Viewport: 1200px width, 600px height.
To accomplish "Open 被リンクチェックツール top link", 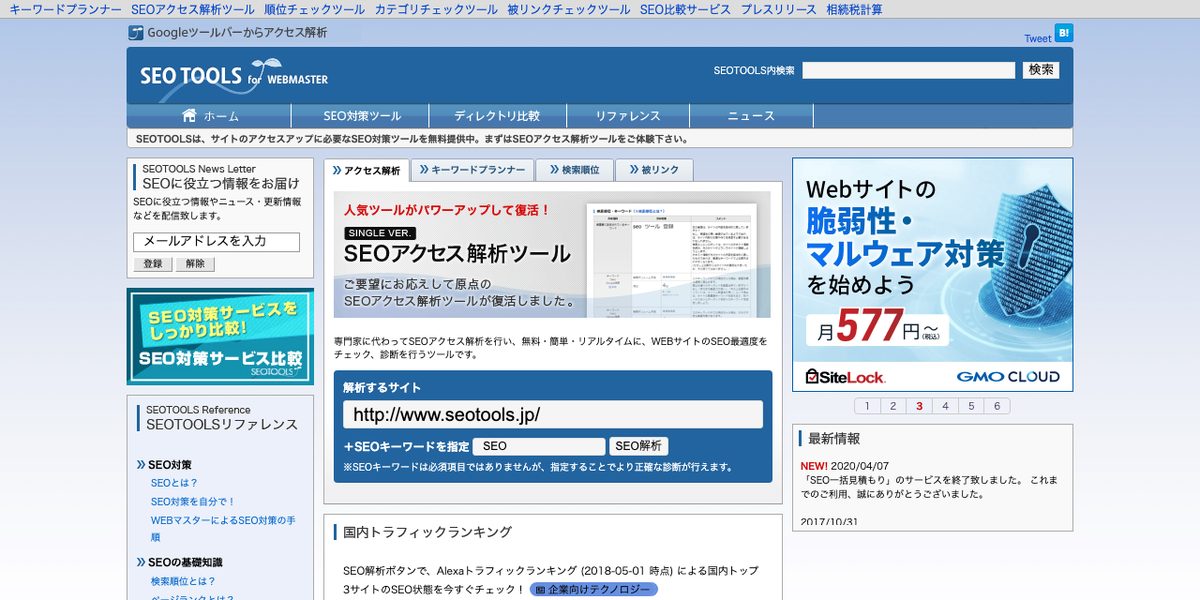I will (569, 10).
